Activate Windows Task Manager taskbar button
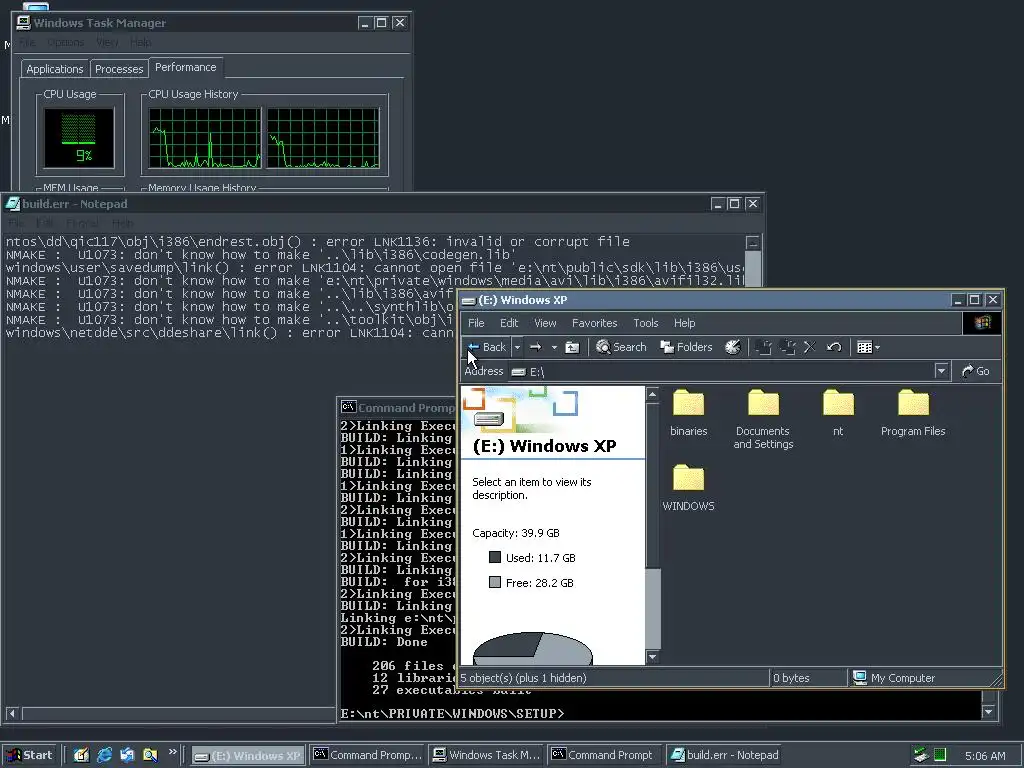The height and width of the screenshot is (768, 1024). pos(487,755)
